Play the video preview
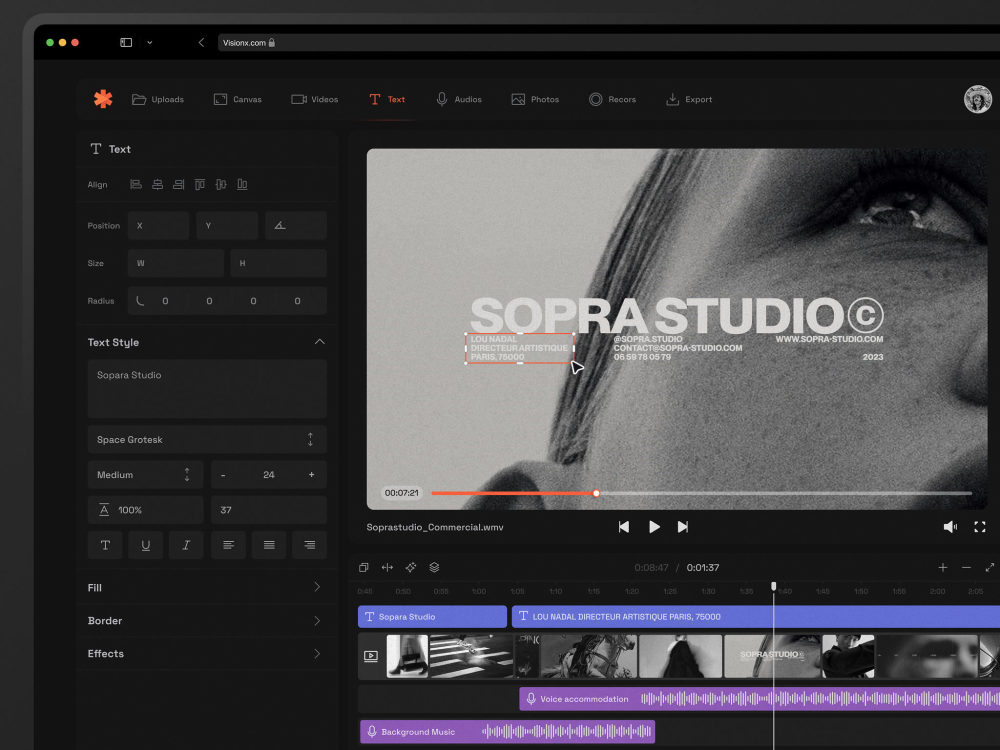1000x750 pixels. [x=654, y=527]
